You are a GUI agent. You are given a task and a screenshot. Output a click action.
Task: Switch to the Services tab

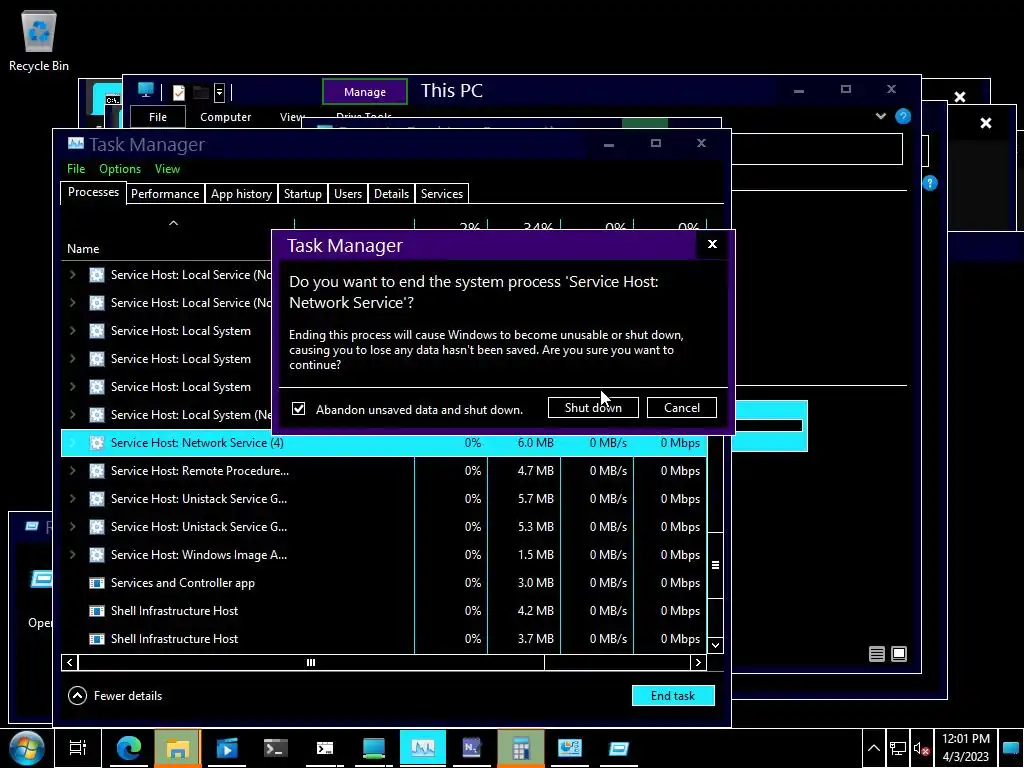[442, 194]
